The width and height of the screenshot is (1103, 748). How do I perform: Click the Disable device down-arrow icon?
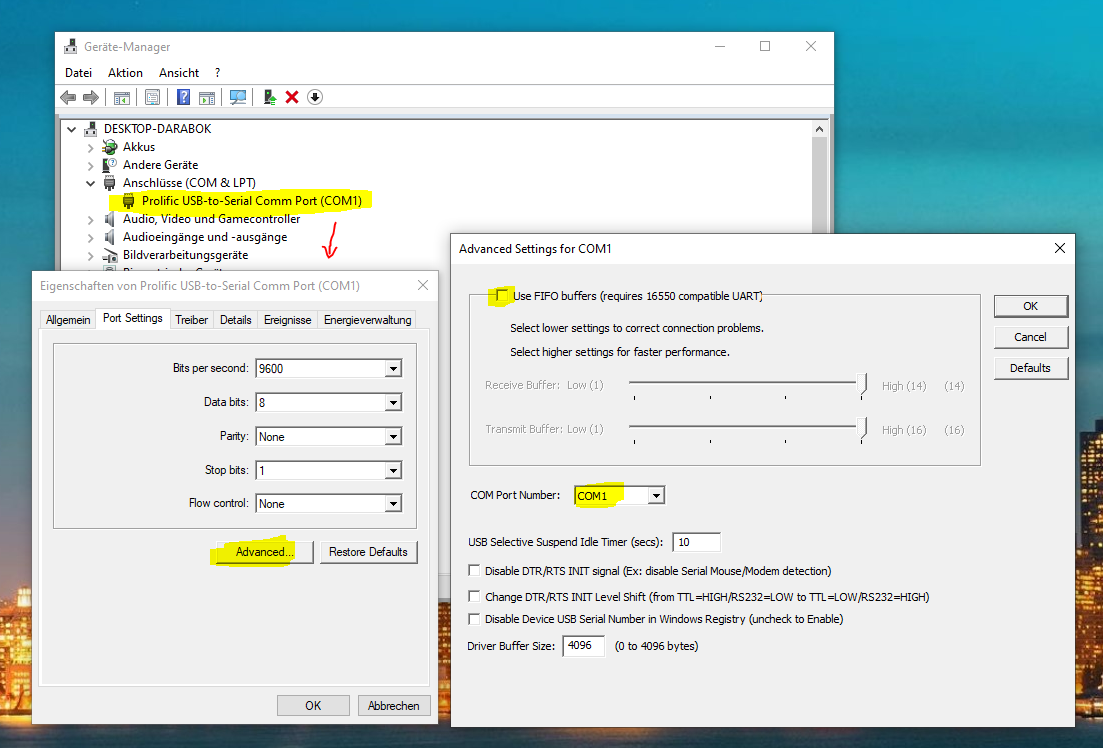313,96
